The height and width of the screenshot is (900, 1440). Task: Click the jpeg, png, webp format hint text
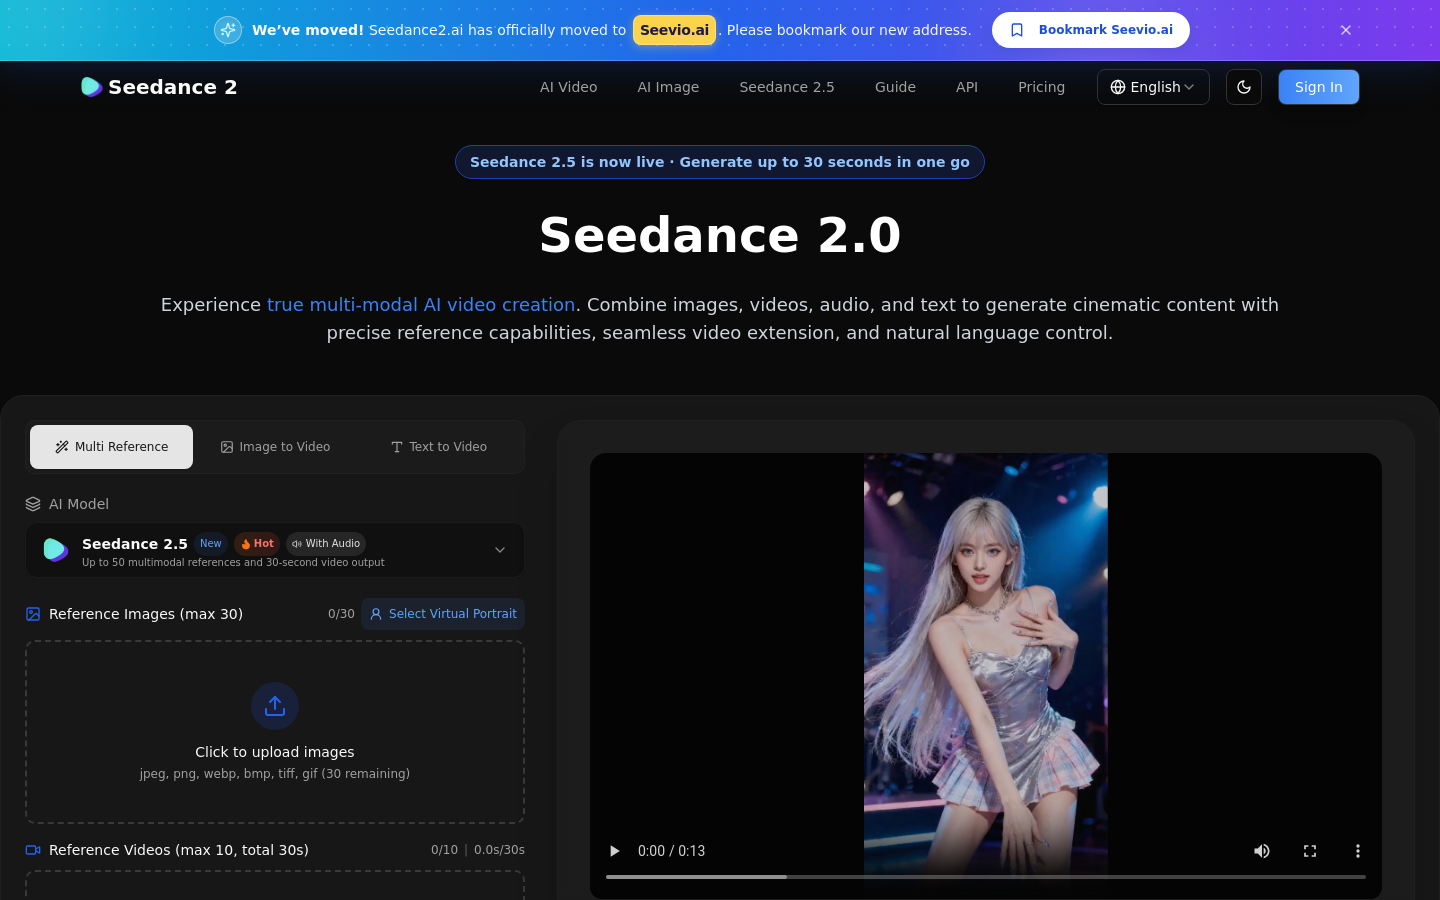point(275,774)
